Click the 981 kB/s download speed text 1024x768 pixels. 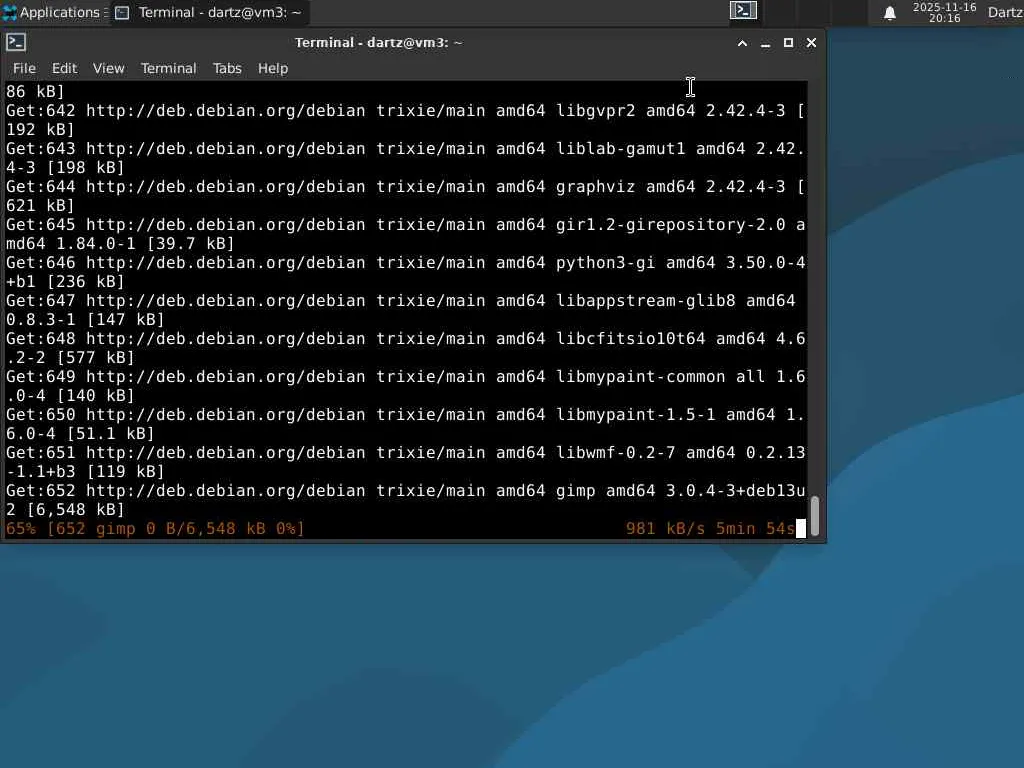point(665,528)
